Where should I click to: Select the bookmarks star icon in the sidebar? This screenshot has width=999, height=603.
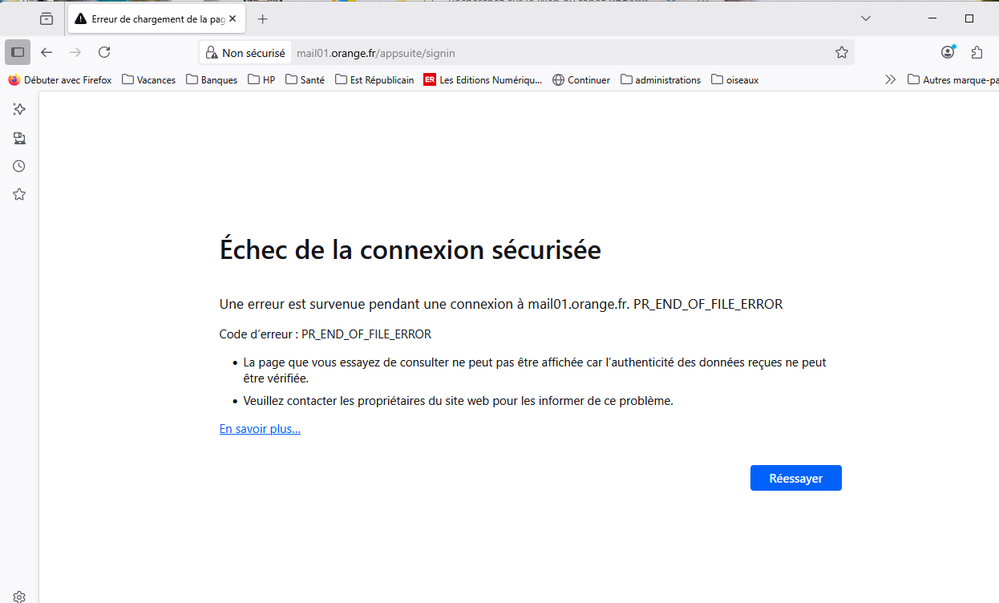(18, 194)
